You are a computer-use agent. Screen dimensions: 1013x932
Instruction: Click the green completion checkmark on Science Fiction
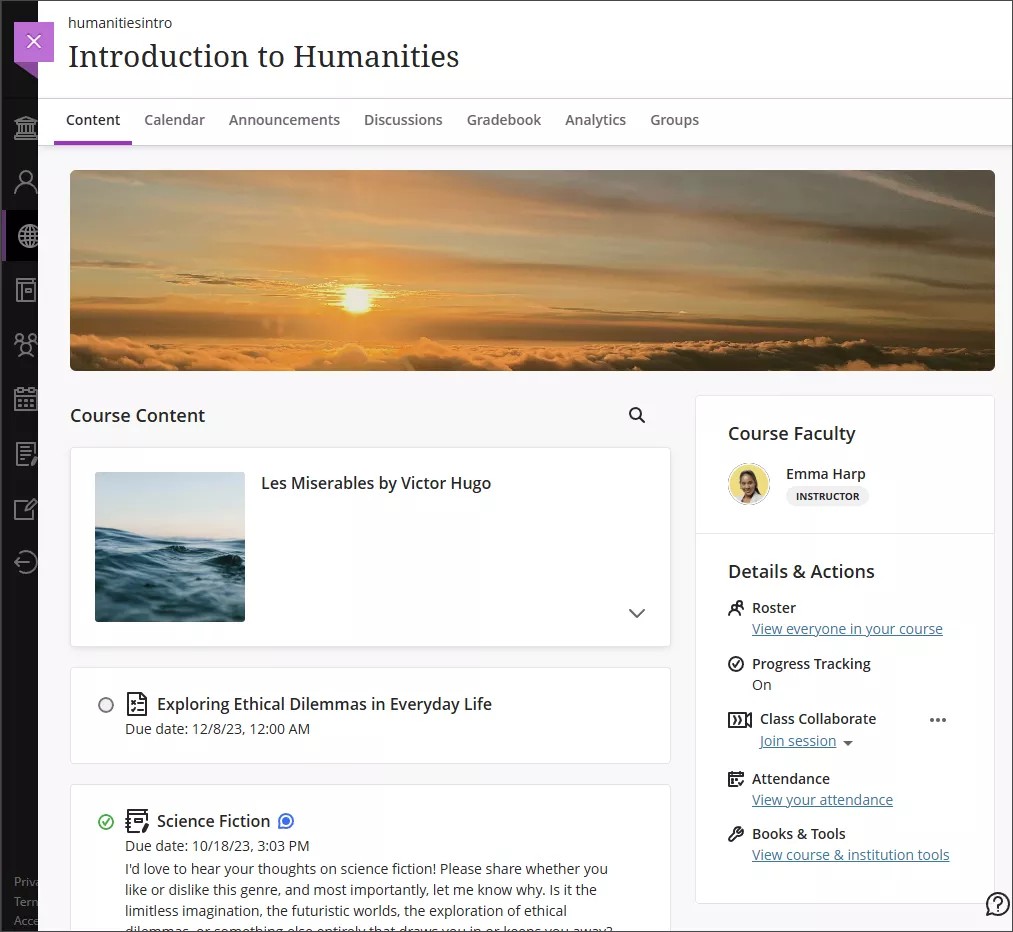(106, 822)
